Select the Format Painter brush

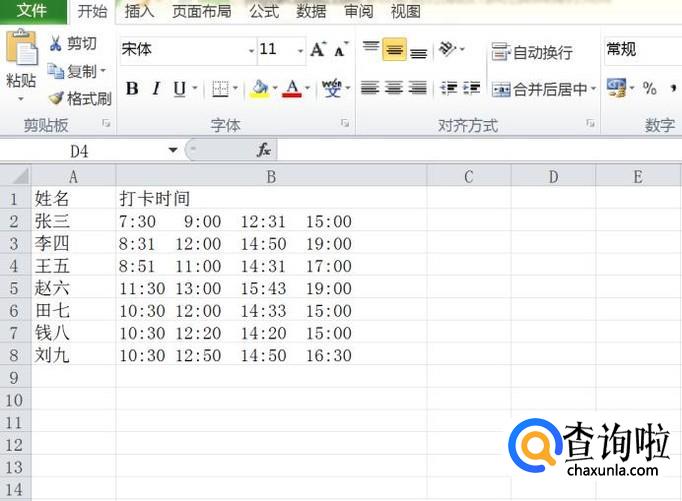coord(56,98)
